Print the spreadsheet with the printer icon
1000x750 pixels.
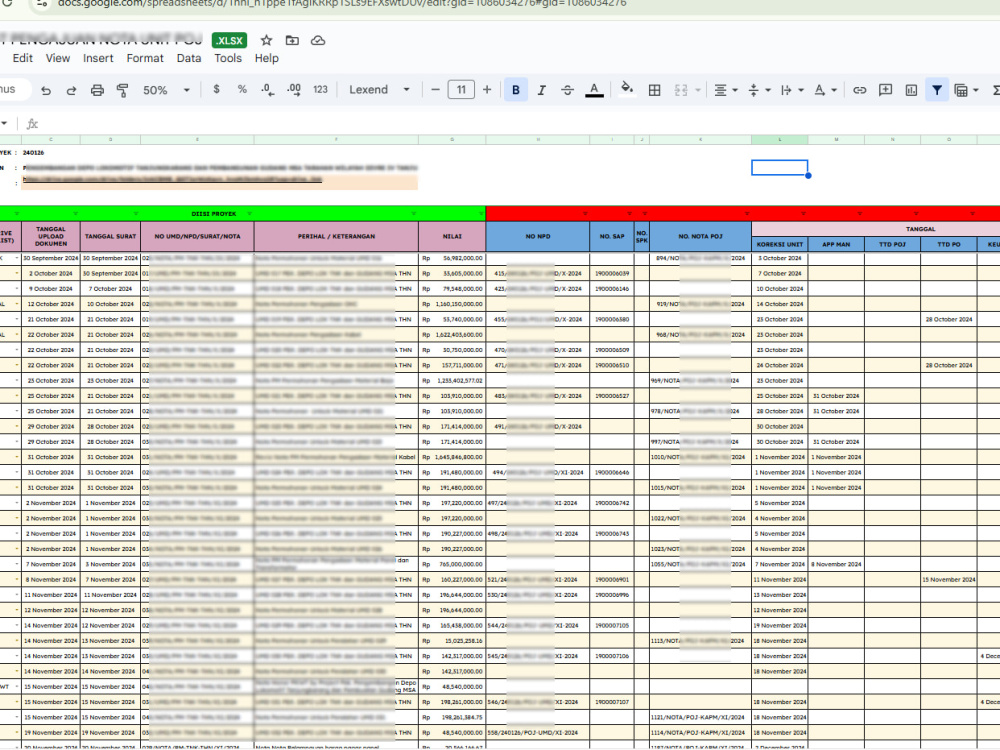click(x=97, y=91)
